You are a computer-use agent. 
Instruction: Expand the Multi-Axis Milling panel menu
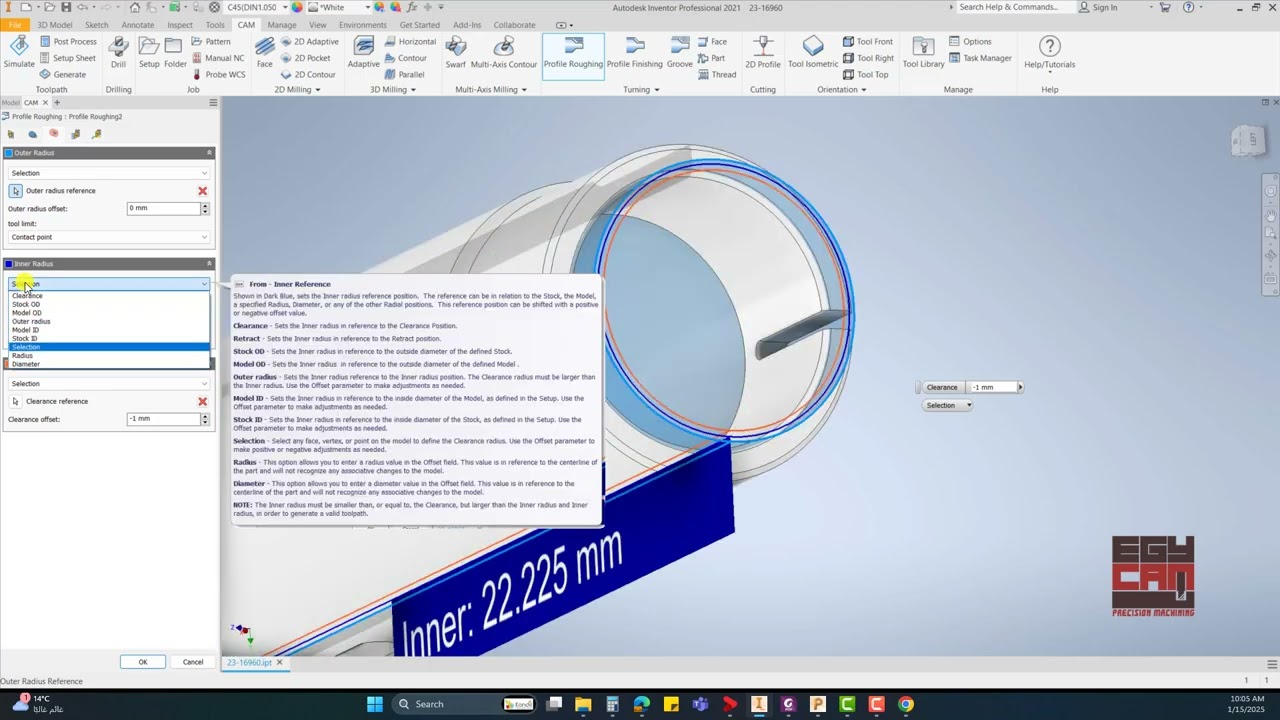[491, 89]
